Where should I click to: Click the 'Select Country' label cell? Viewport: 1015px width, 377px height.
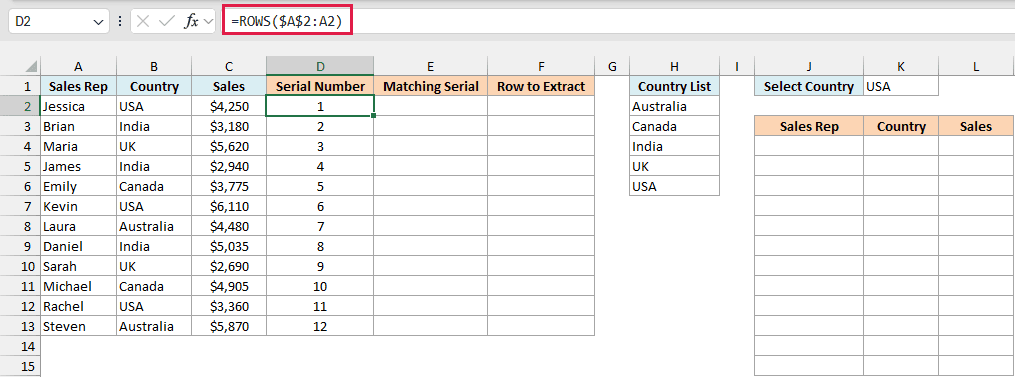[809, 86]
